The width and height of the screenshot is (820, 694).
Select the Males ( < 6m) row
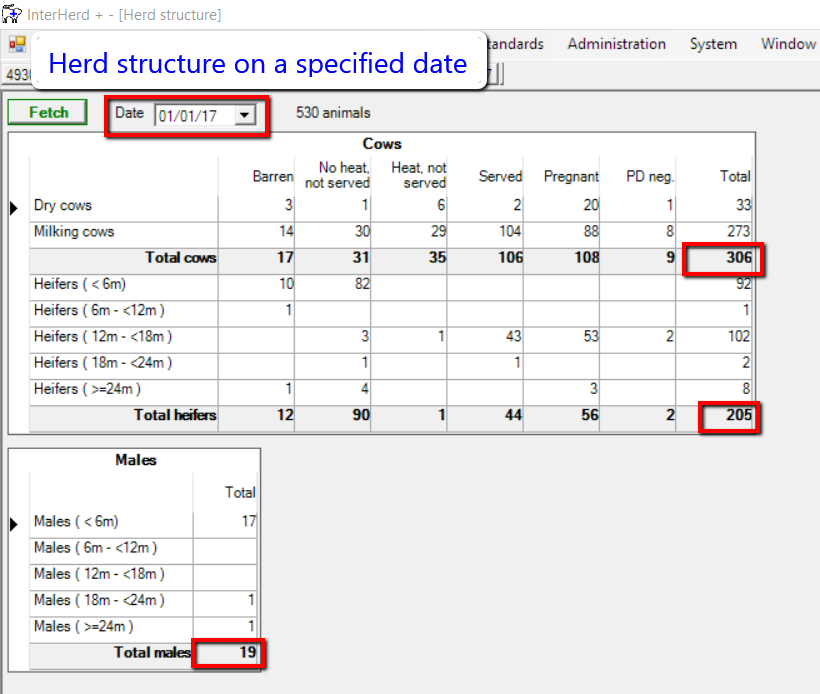point(76,522)
